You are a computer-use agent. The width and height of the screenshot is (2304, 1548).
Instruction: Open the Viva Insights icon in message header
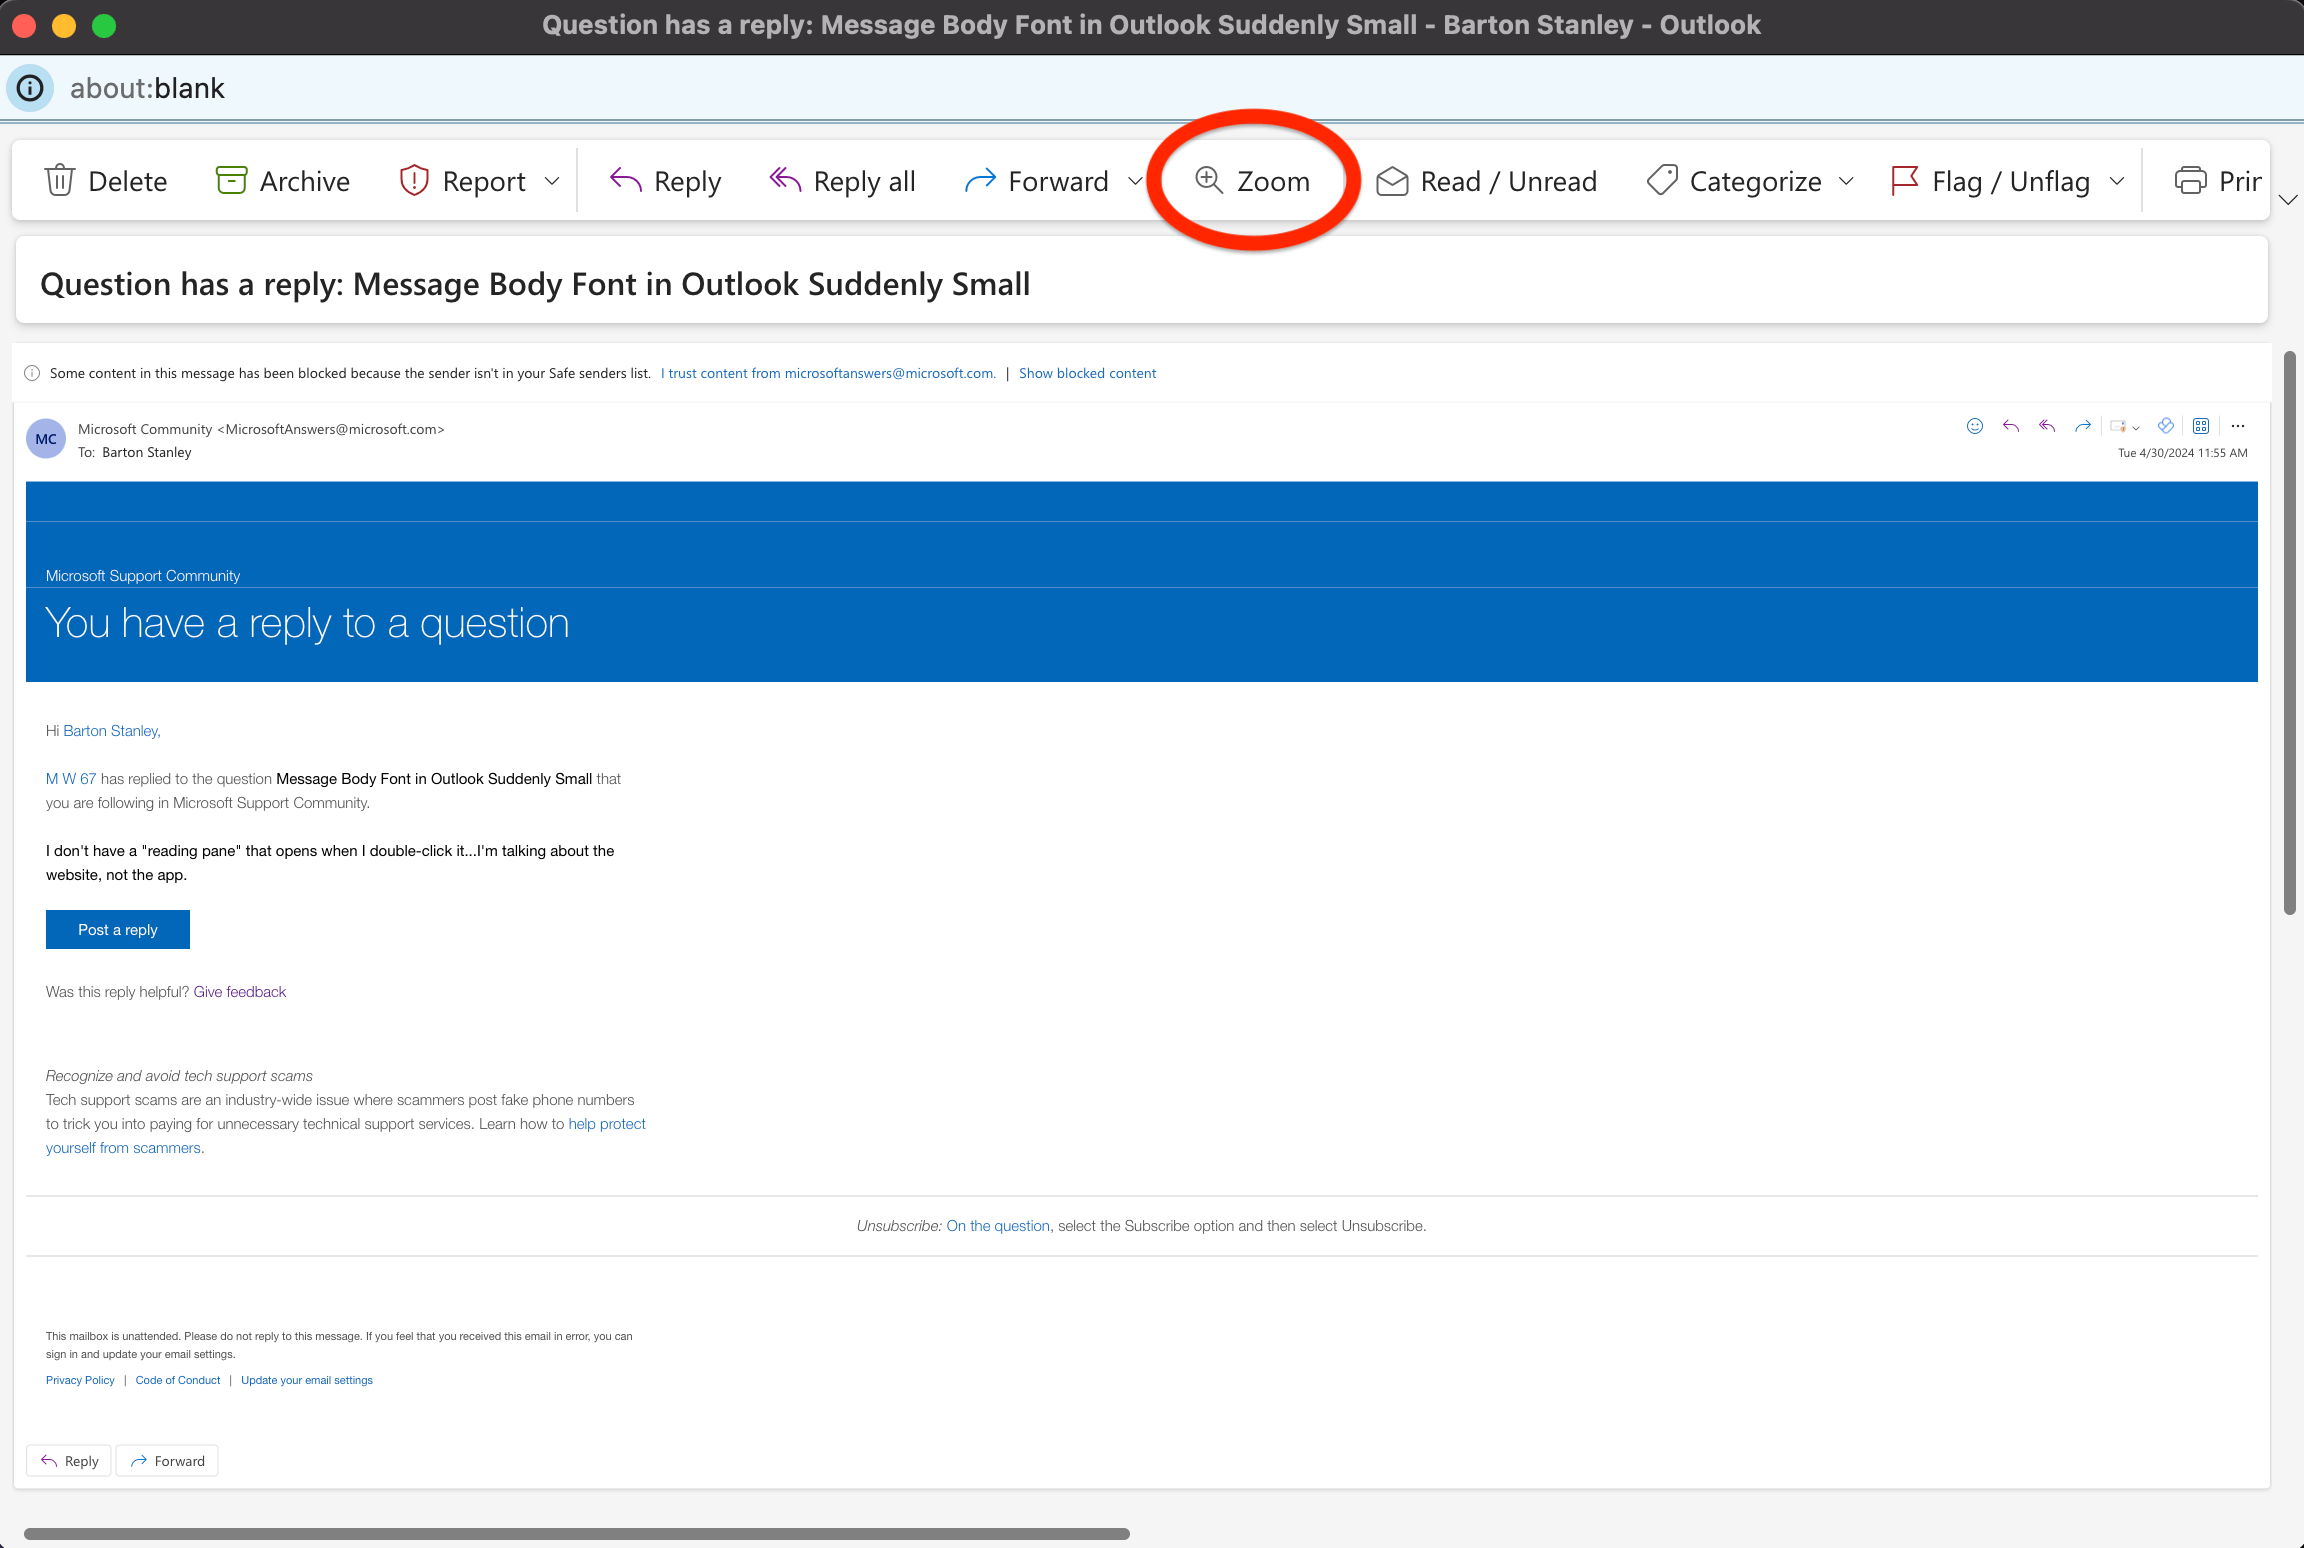click(2166, 426)
